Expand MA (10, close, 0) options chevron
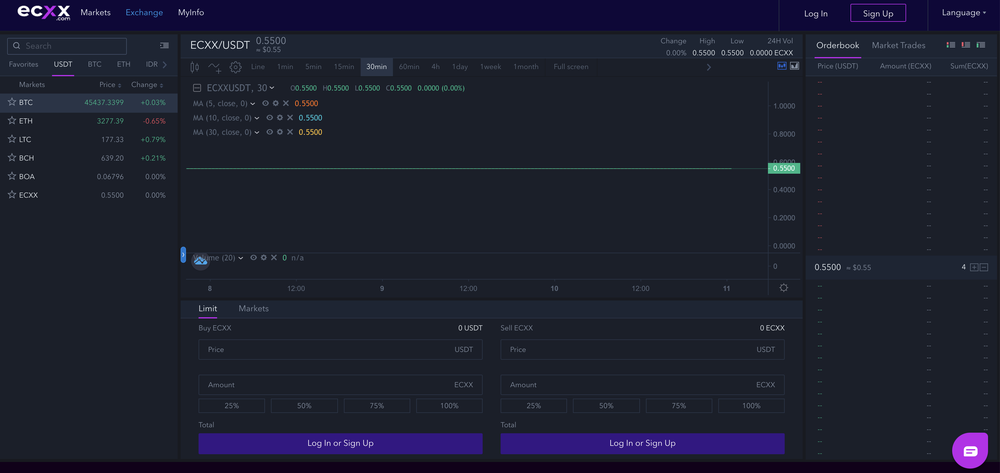The height and width of the screenshot is (473, 1000). coord(257,118)
